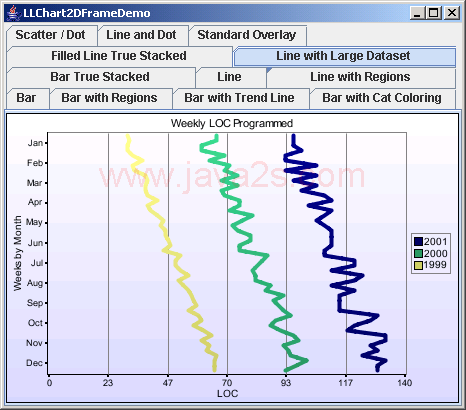Click the 47 value on the LOC axis
This screenshot has width=466, height=410.
[x=168, y=383]
